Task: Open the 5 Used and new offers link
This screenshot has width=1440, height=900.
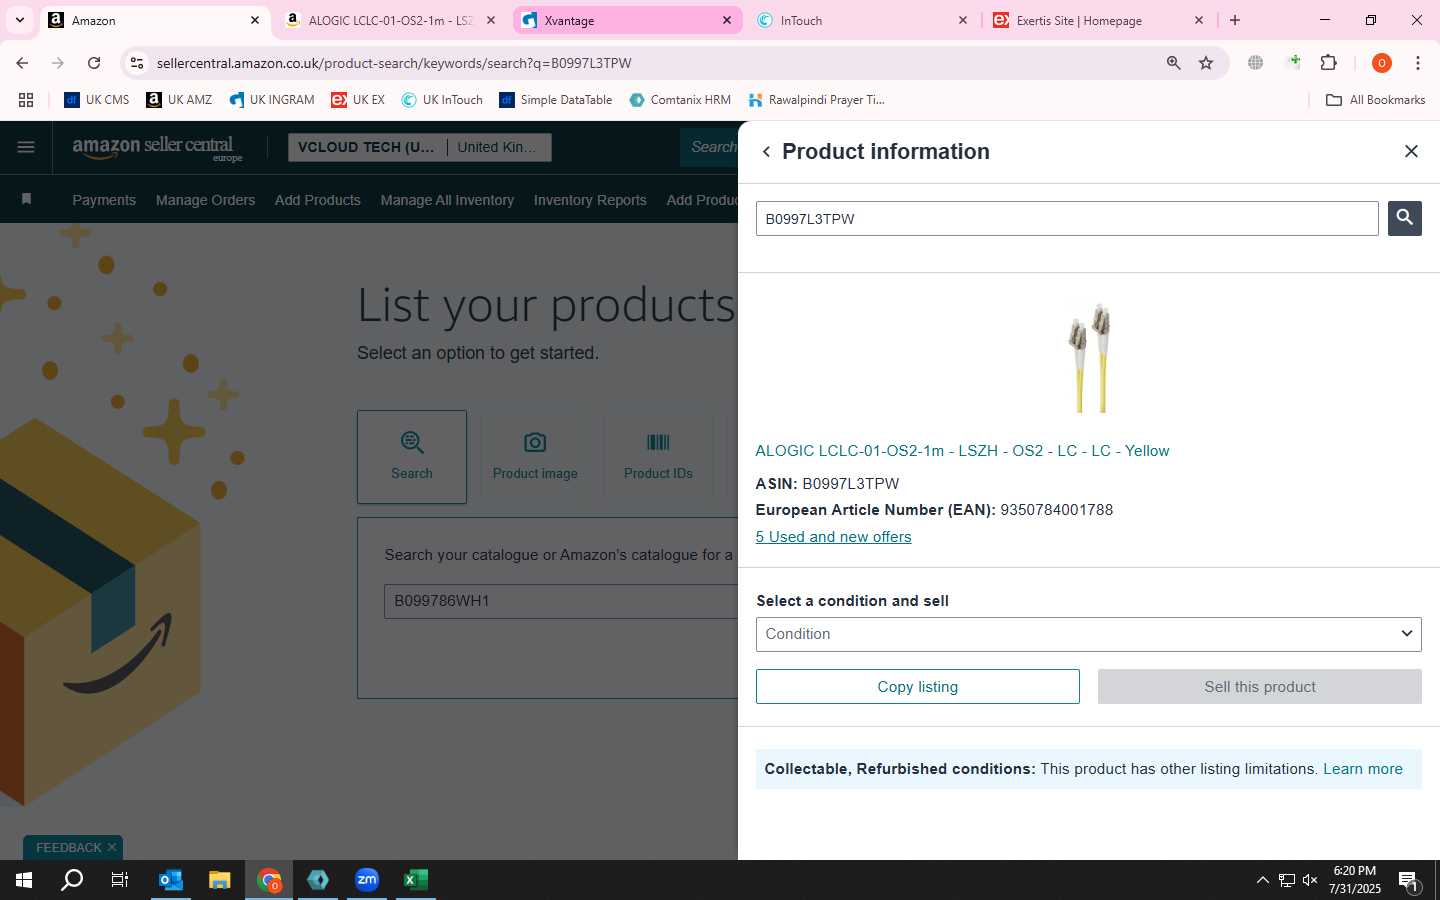Action: point(833,537)
